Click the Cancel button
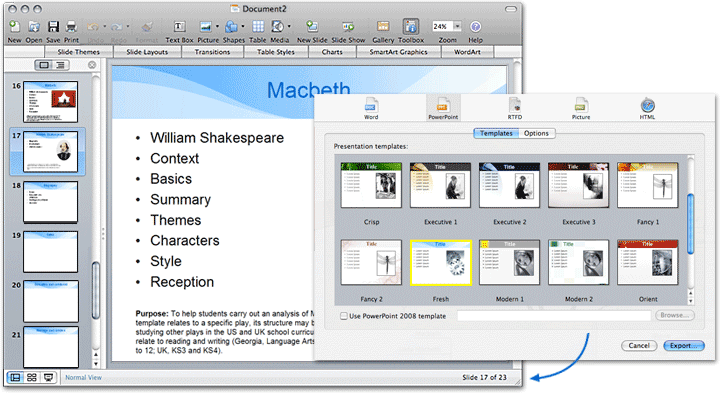721x394 pixels. [x=639, y=346]
